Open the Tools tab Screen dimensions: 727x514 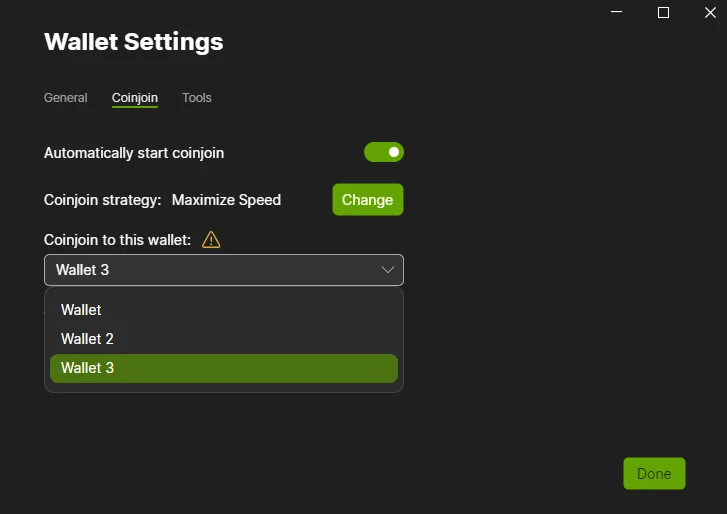coord(196,98)
